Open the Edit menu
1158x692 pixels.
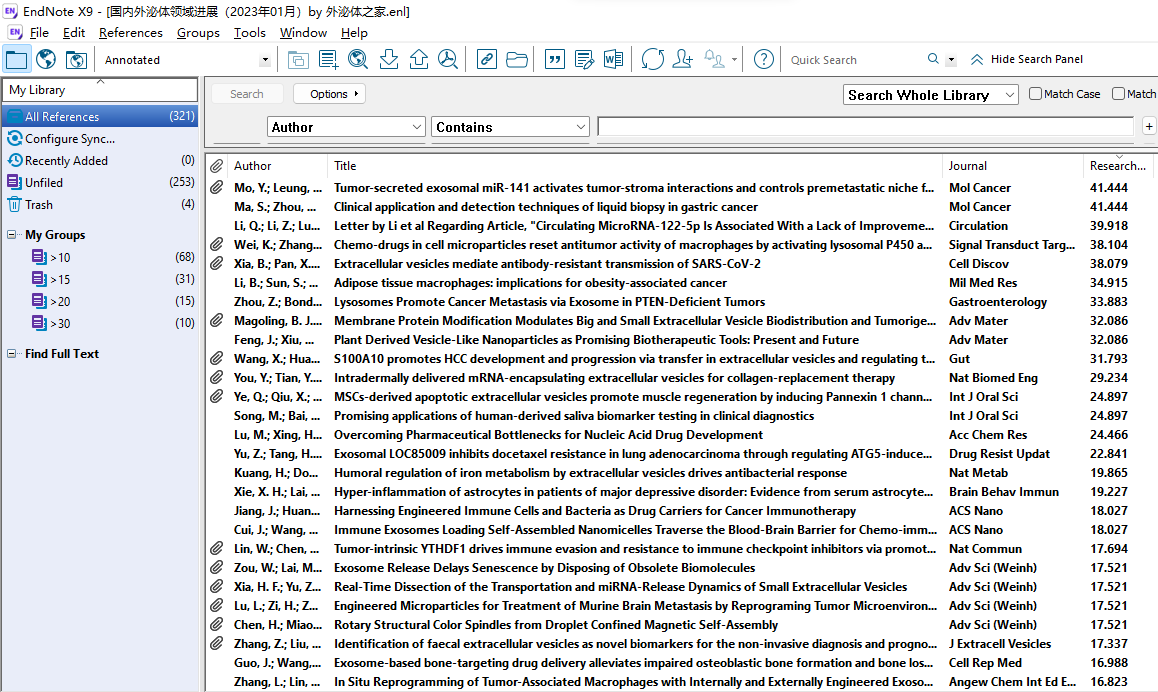tap(74, 32)
